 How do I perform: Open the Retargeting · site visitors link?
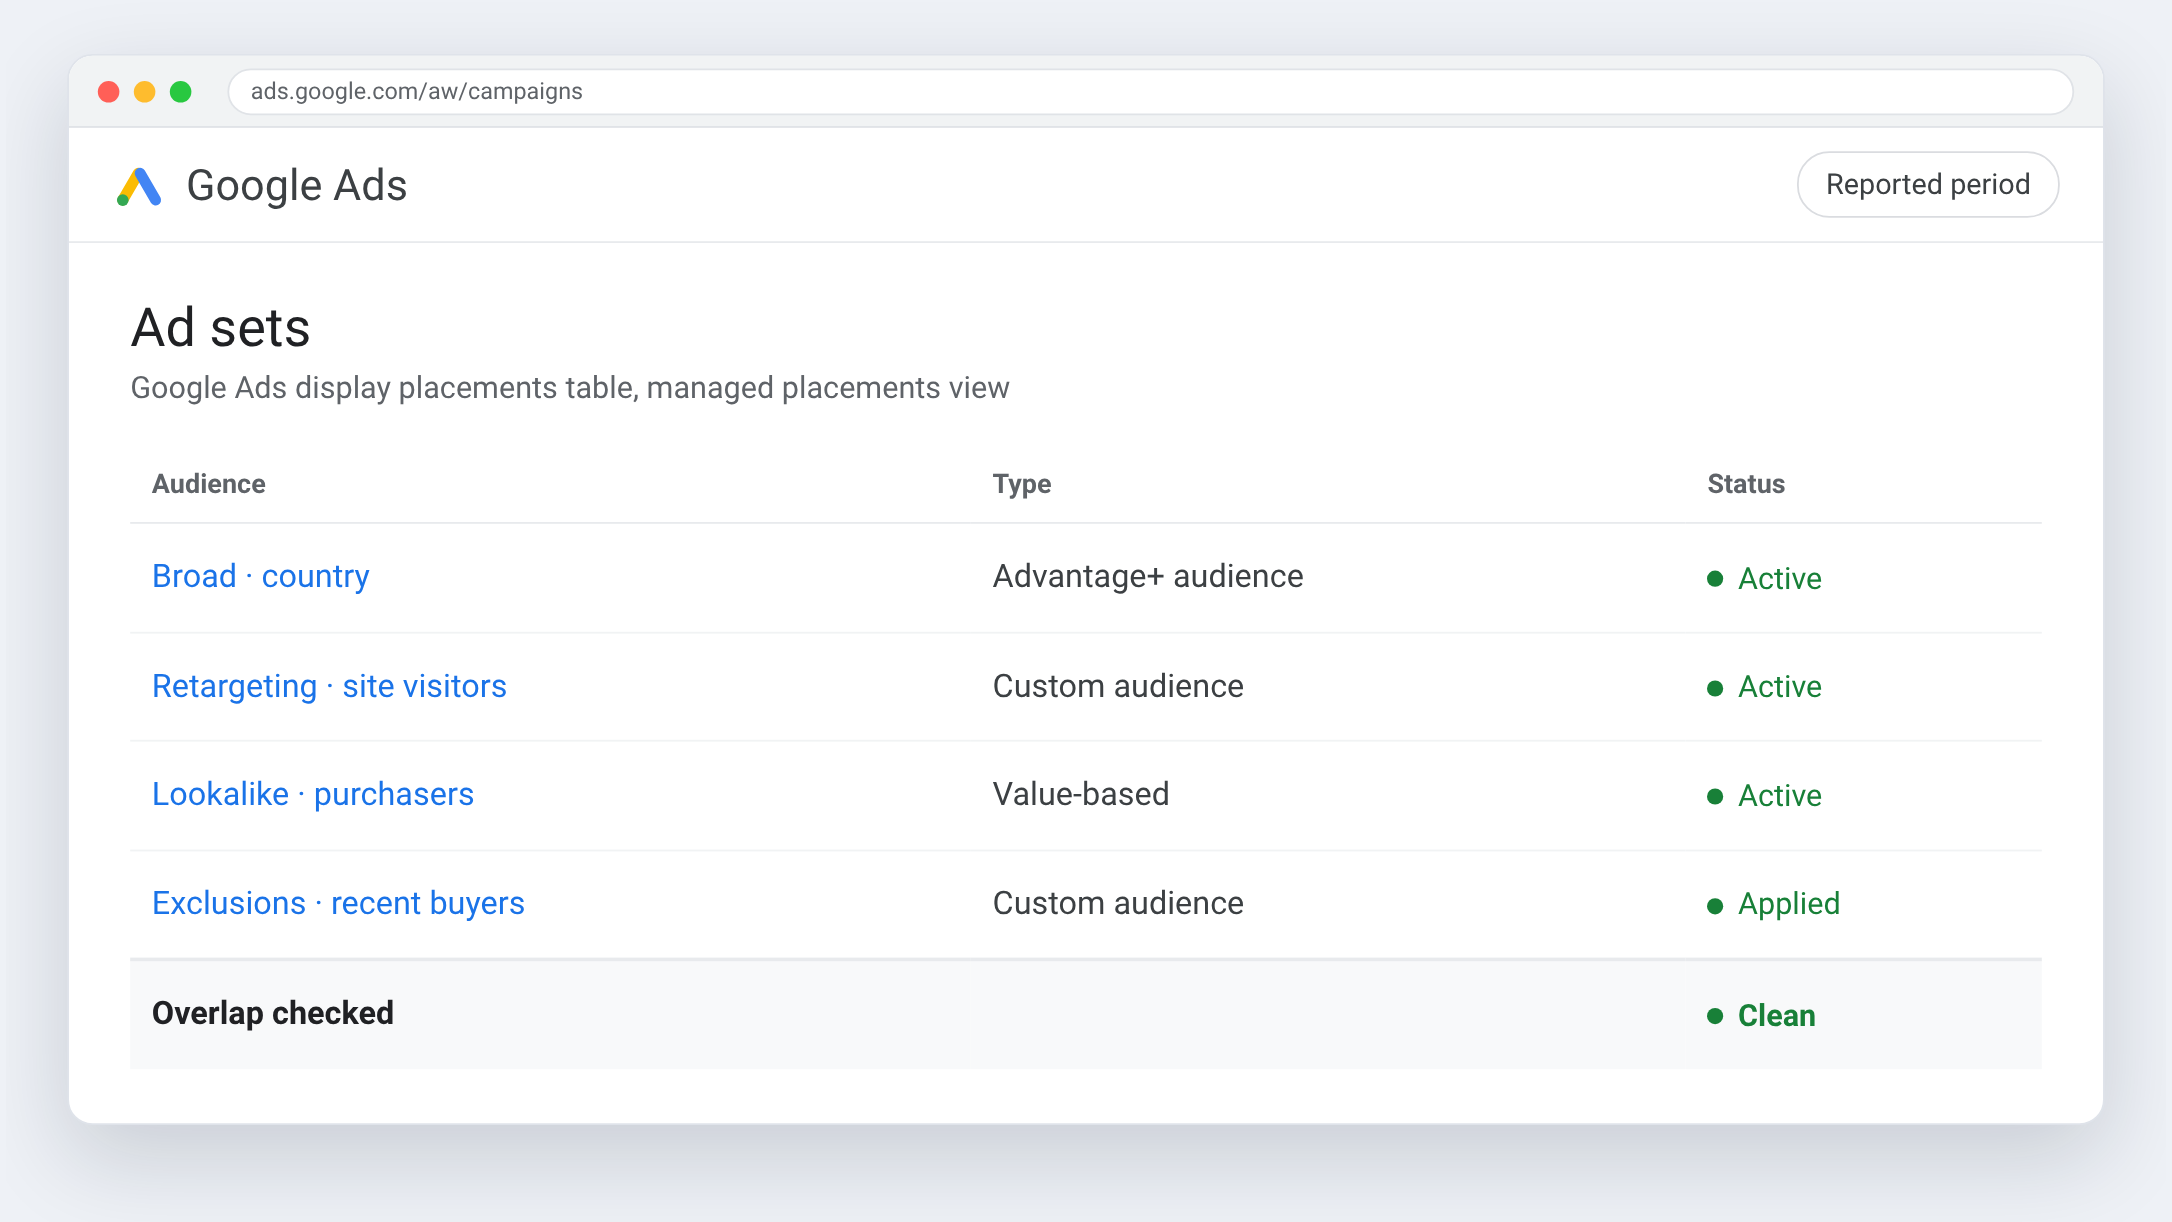(329, 687)
